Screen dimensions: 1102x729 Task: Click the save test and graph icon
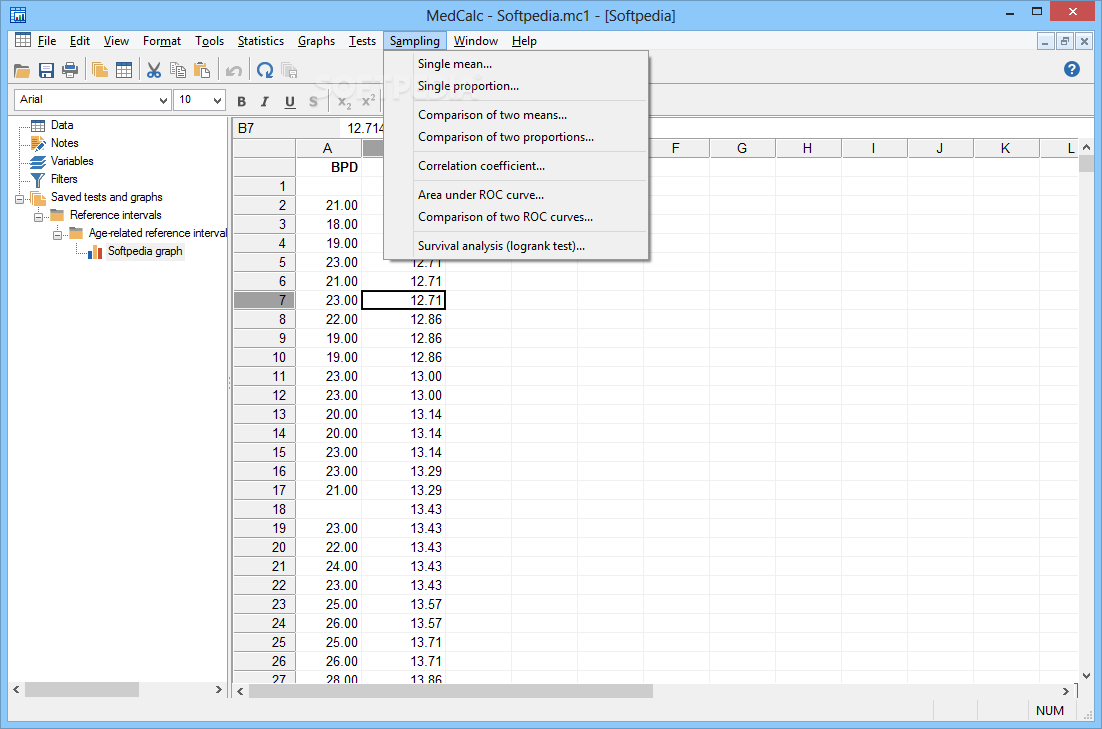289,70
